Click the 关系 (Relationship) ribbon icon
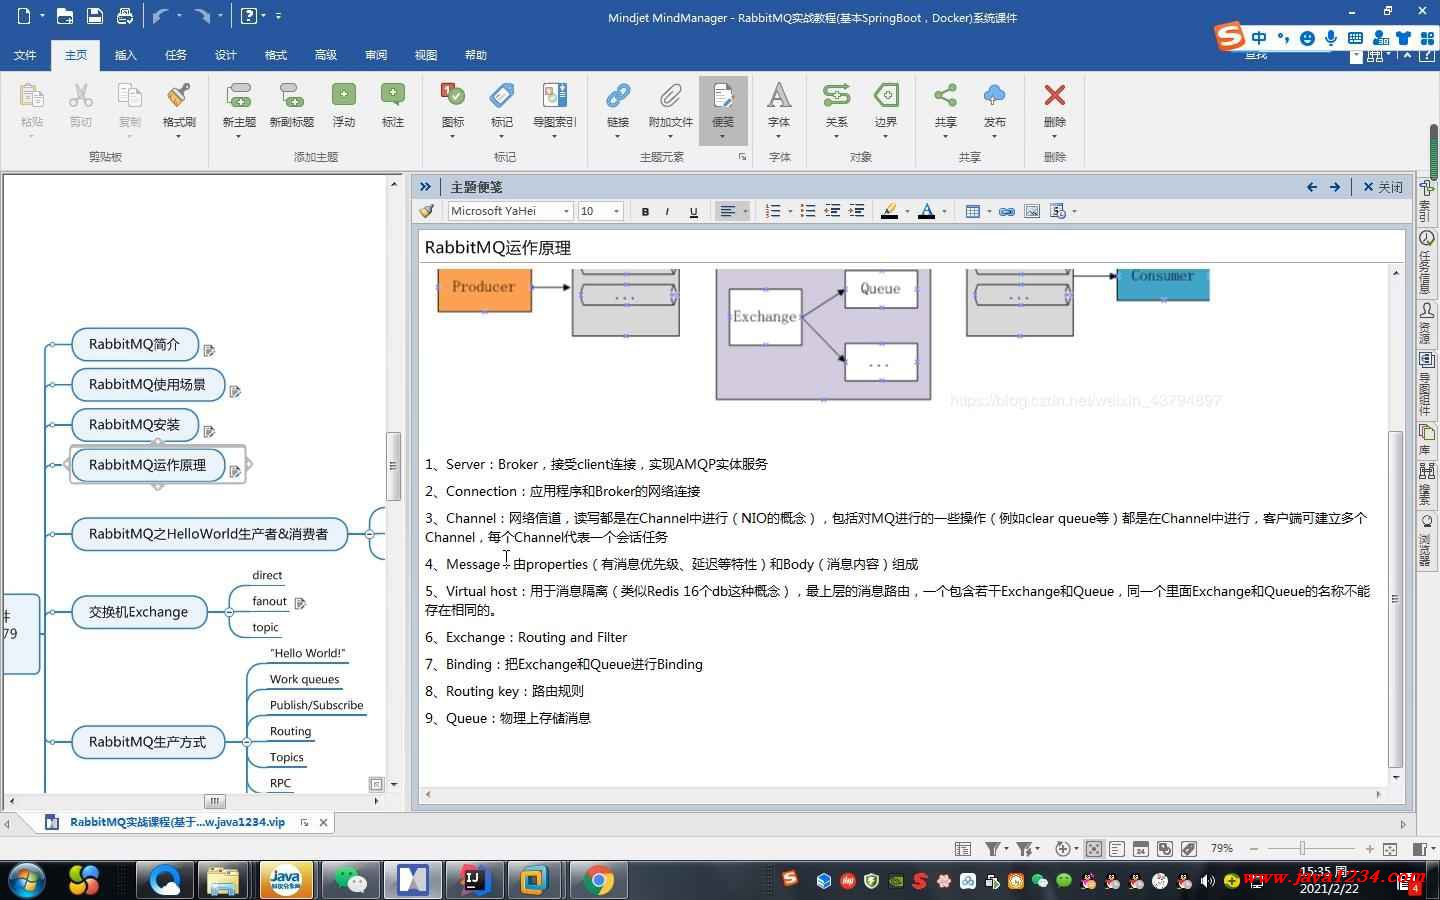Viewport: 1440px width, 900px height. coord(836,96)
